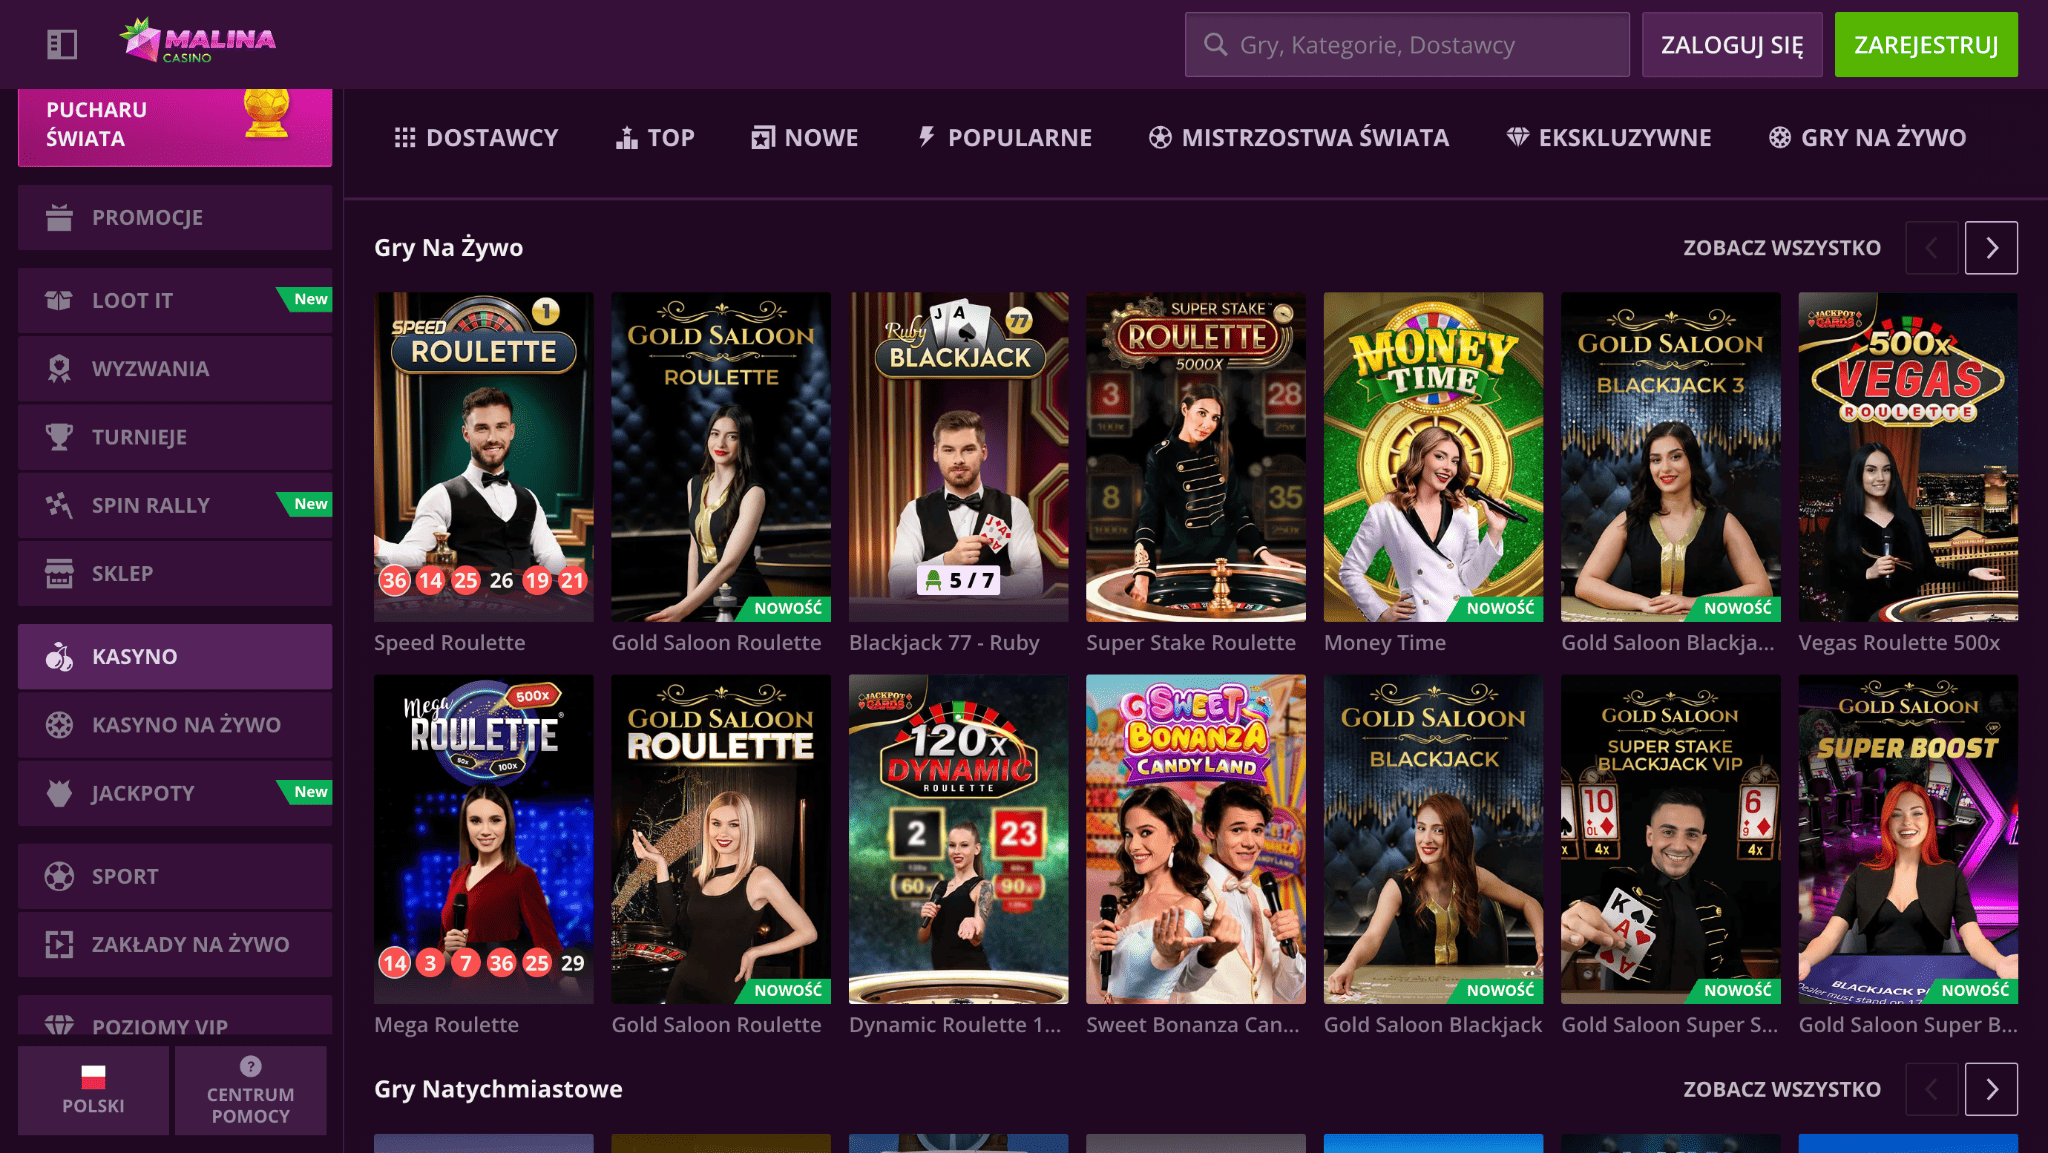Screen dimensions: 2048x1153
Task: Open the Dostawcy category tab
Action: tap(476, 138)
